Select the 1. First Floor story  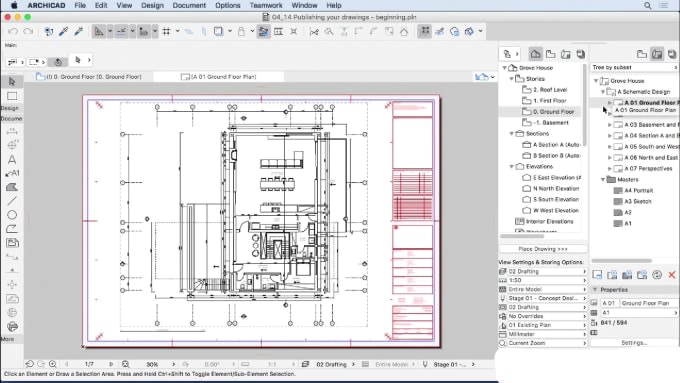[x=549, y=101]
